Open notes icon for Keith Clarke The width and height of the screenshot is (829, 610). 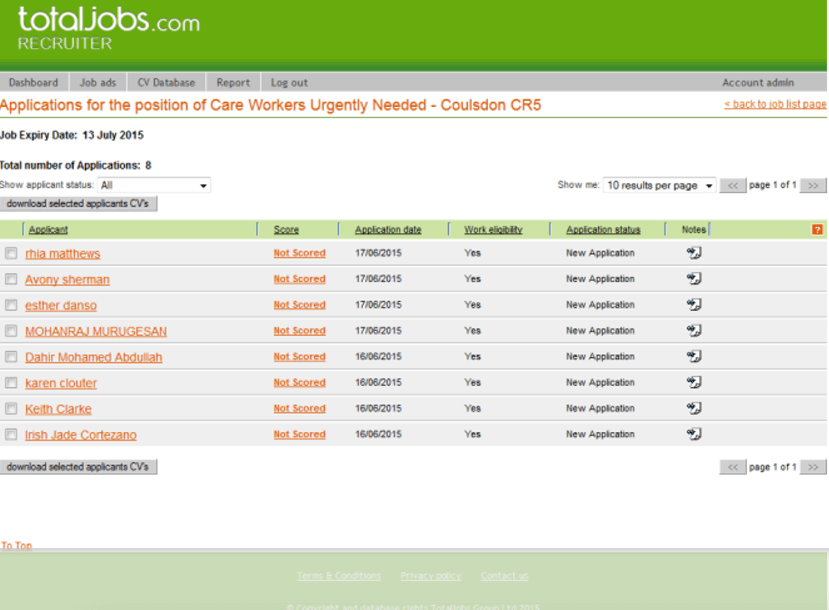coord(693,408)
